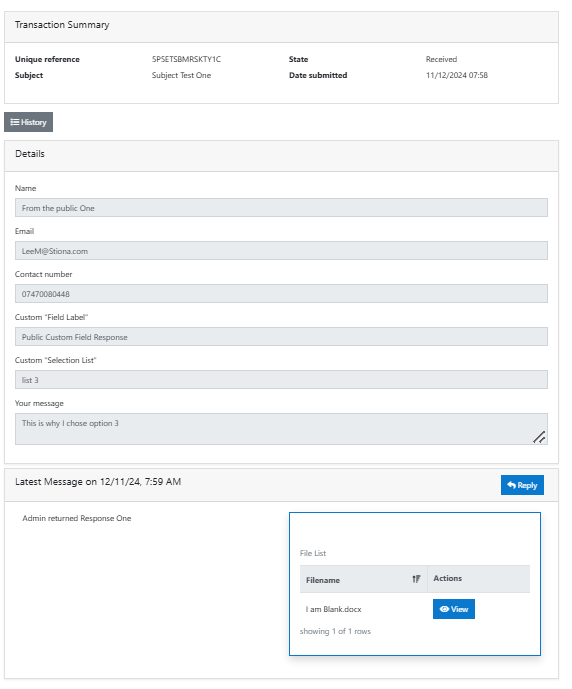The height and width of the screenshot is (689, 572).
Task: Select unique reference SPSETSBMRSKTY1C
Action: pos(186,59)
